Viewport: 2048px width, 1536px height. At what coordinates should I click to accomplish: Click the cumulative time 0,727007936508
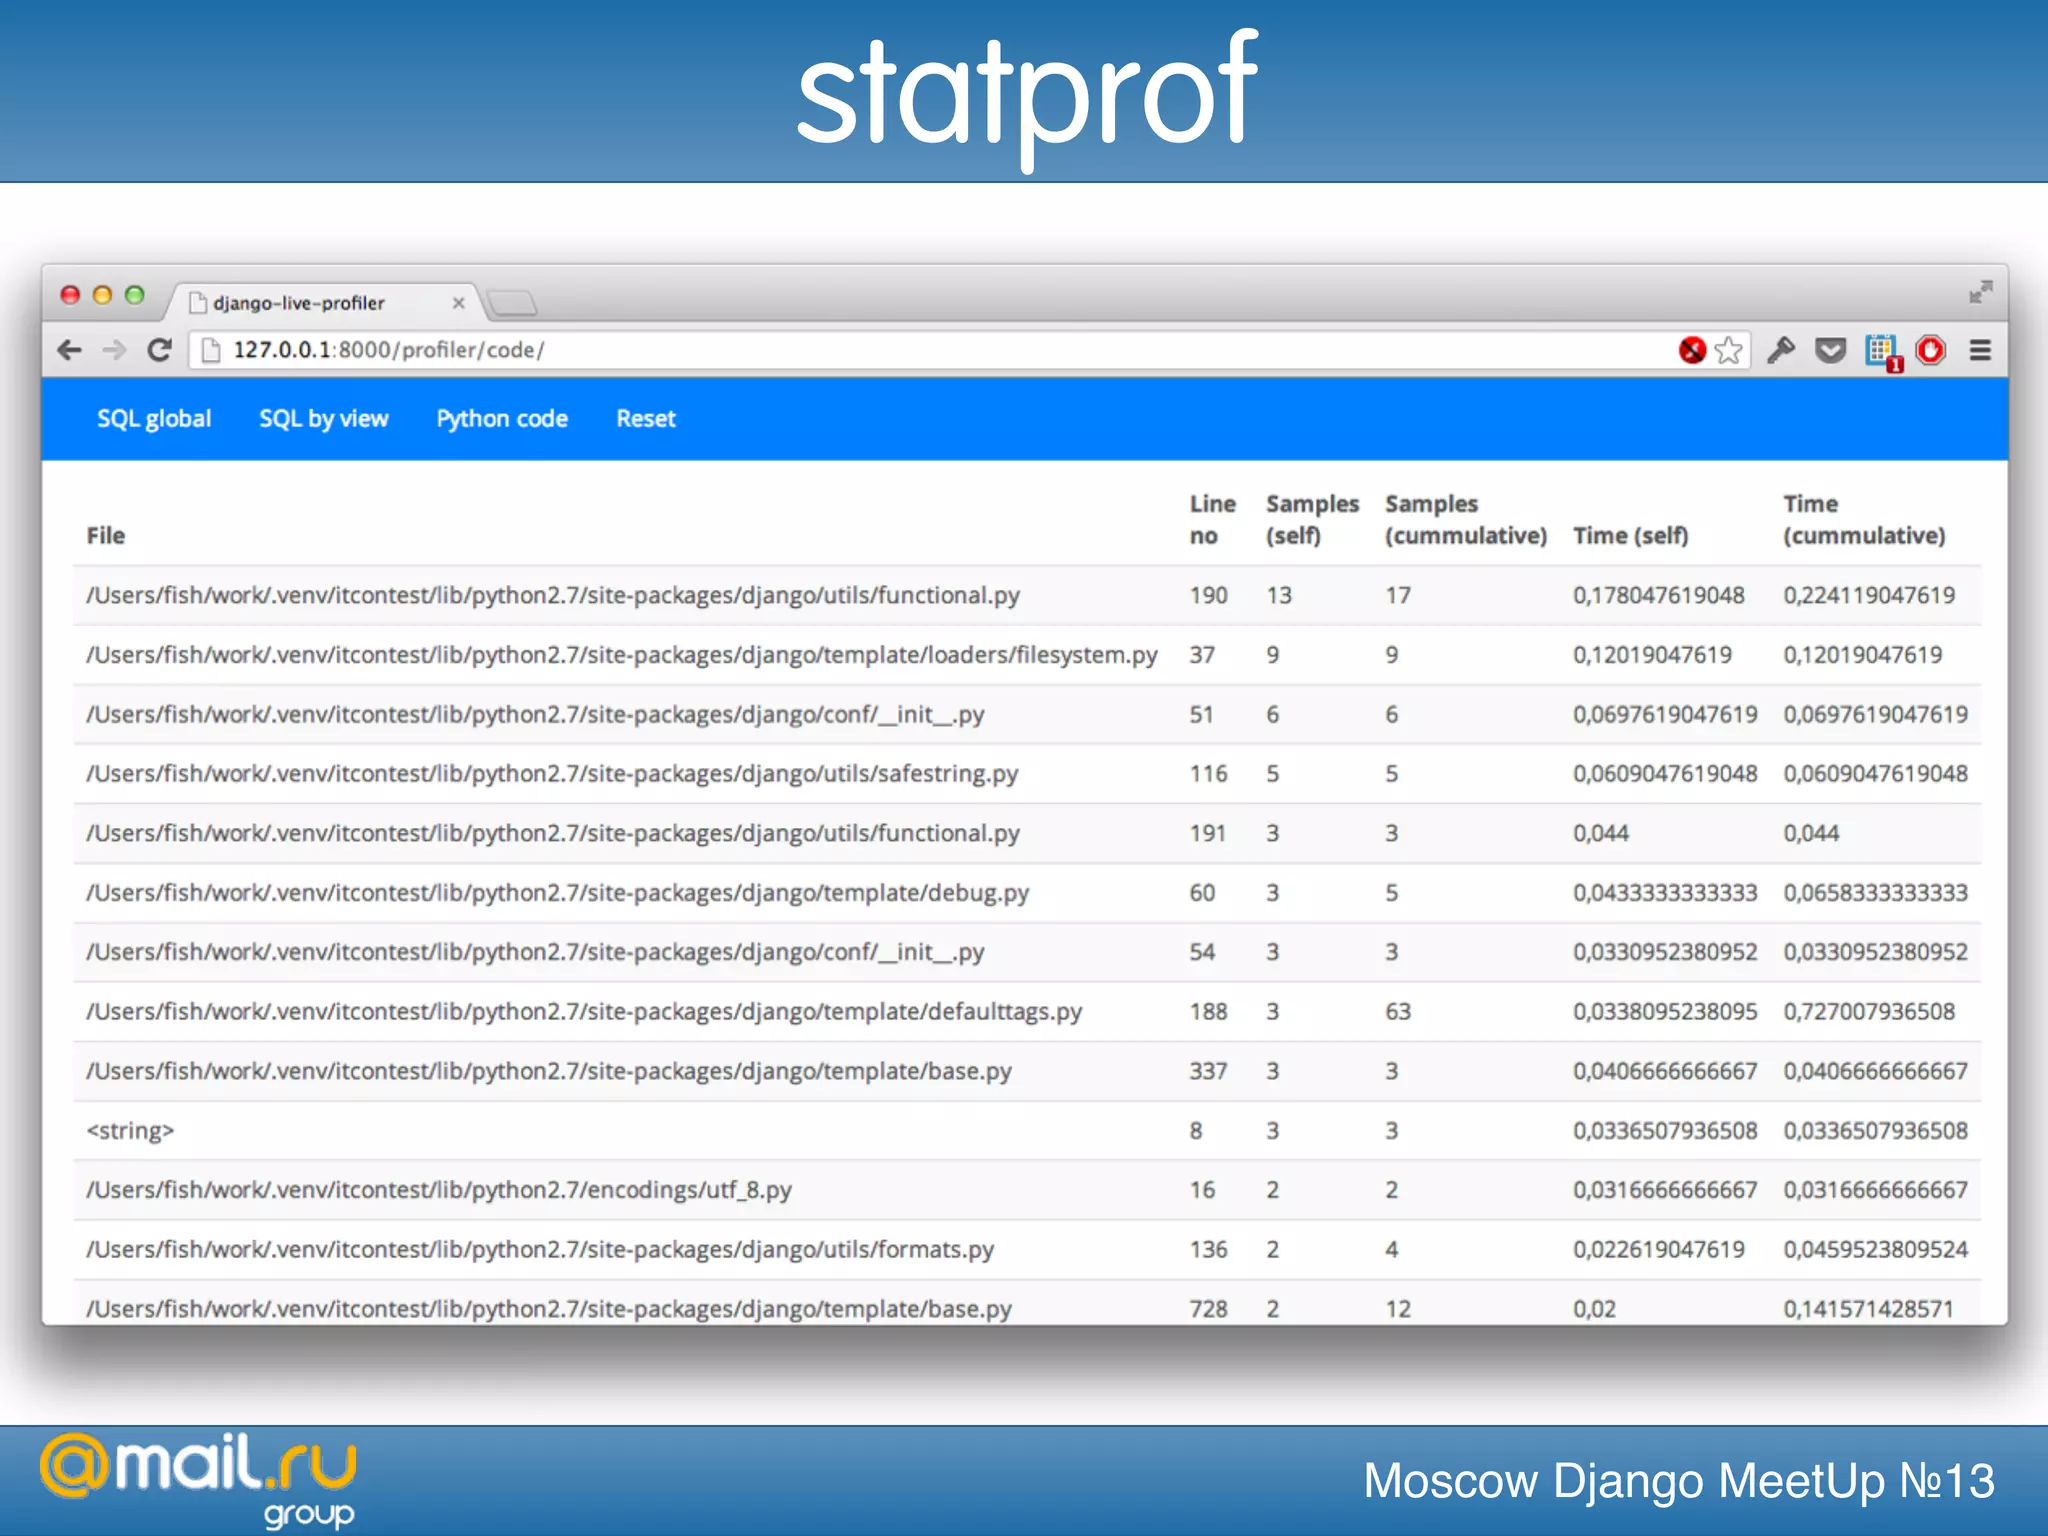click(x=1869, y=1012)
